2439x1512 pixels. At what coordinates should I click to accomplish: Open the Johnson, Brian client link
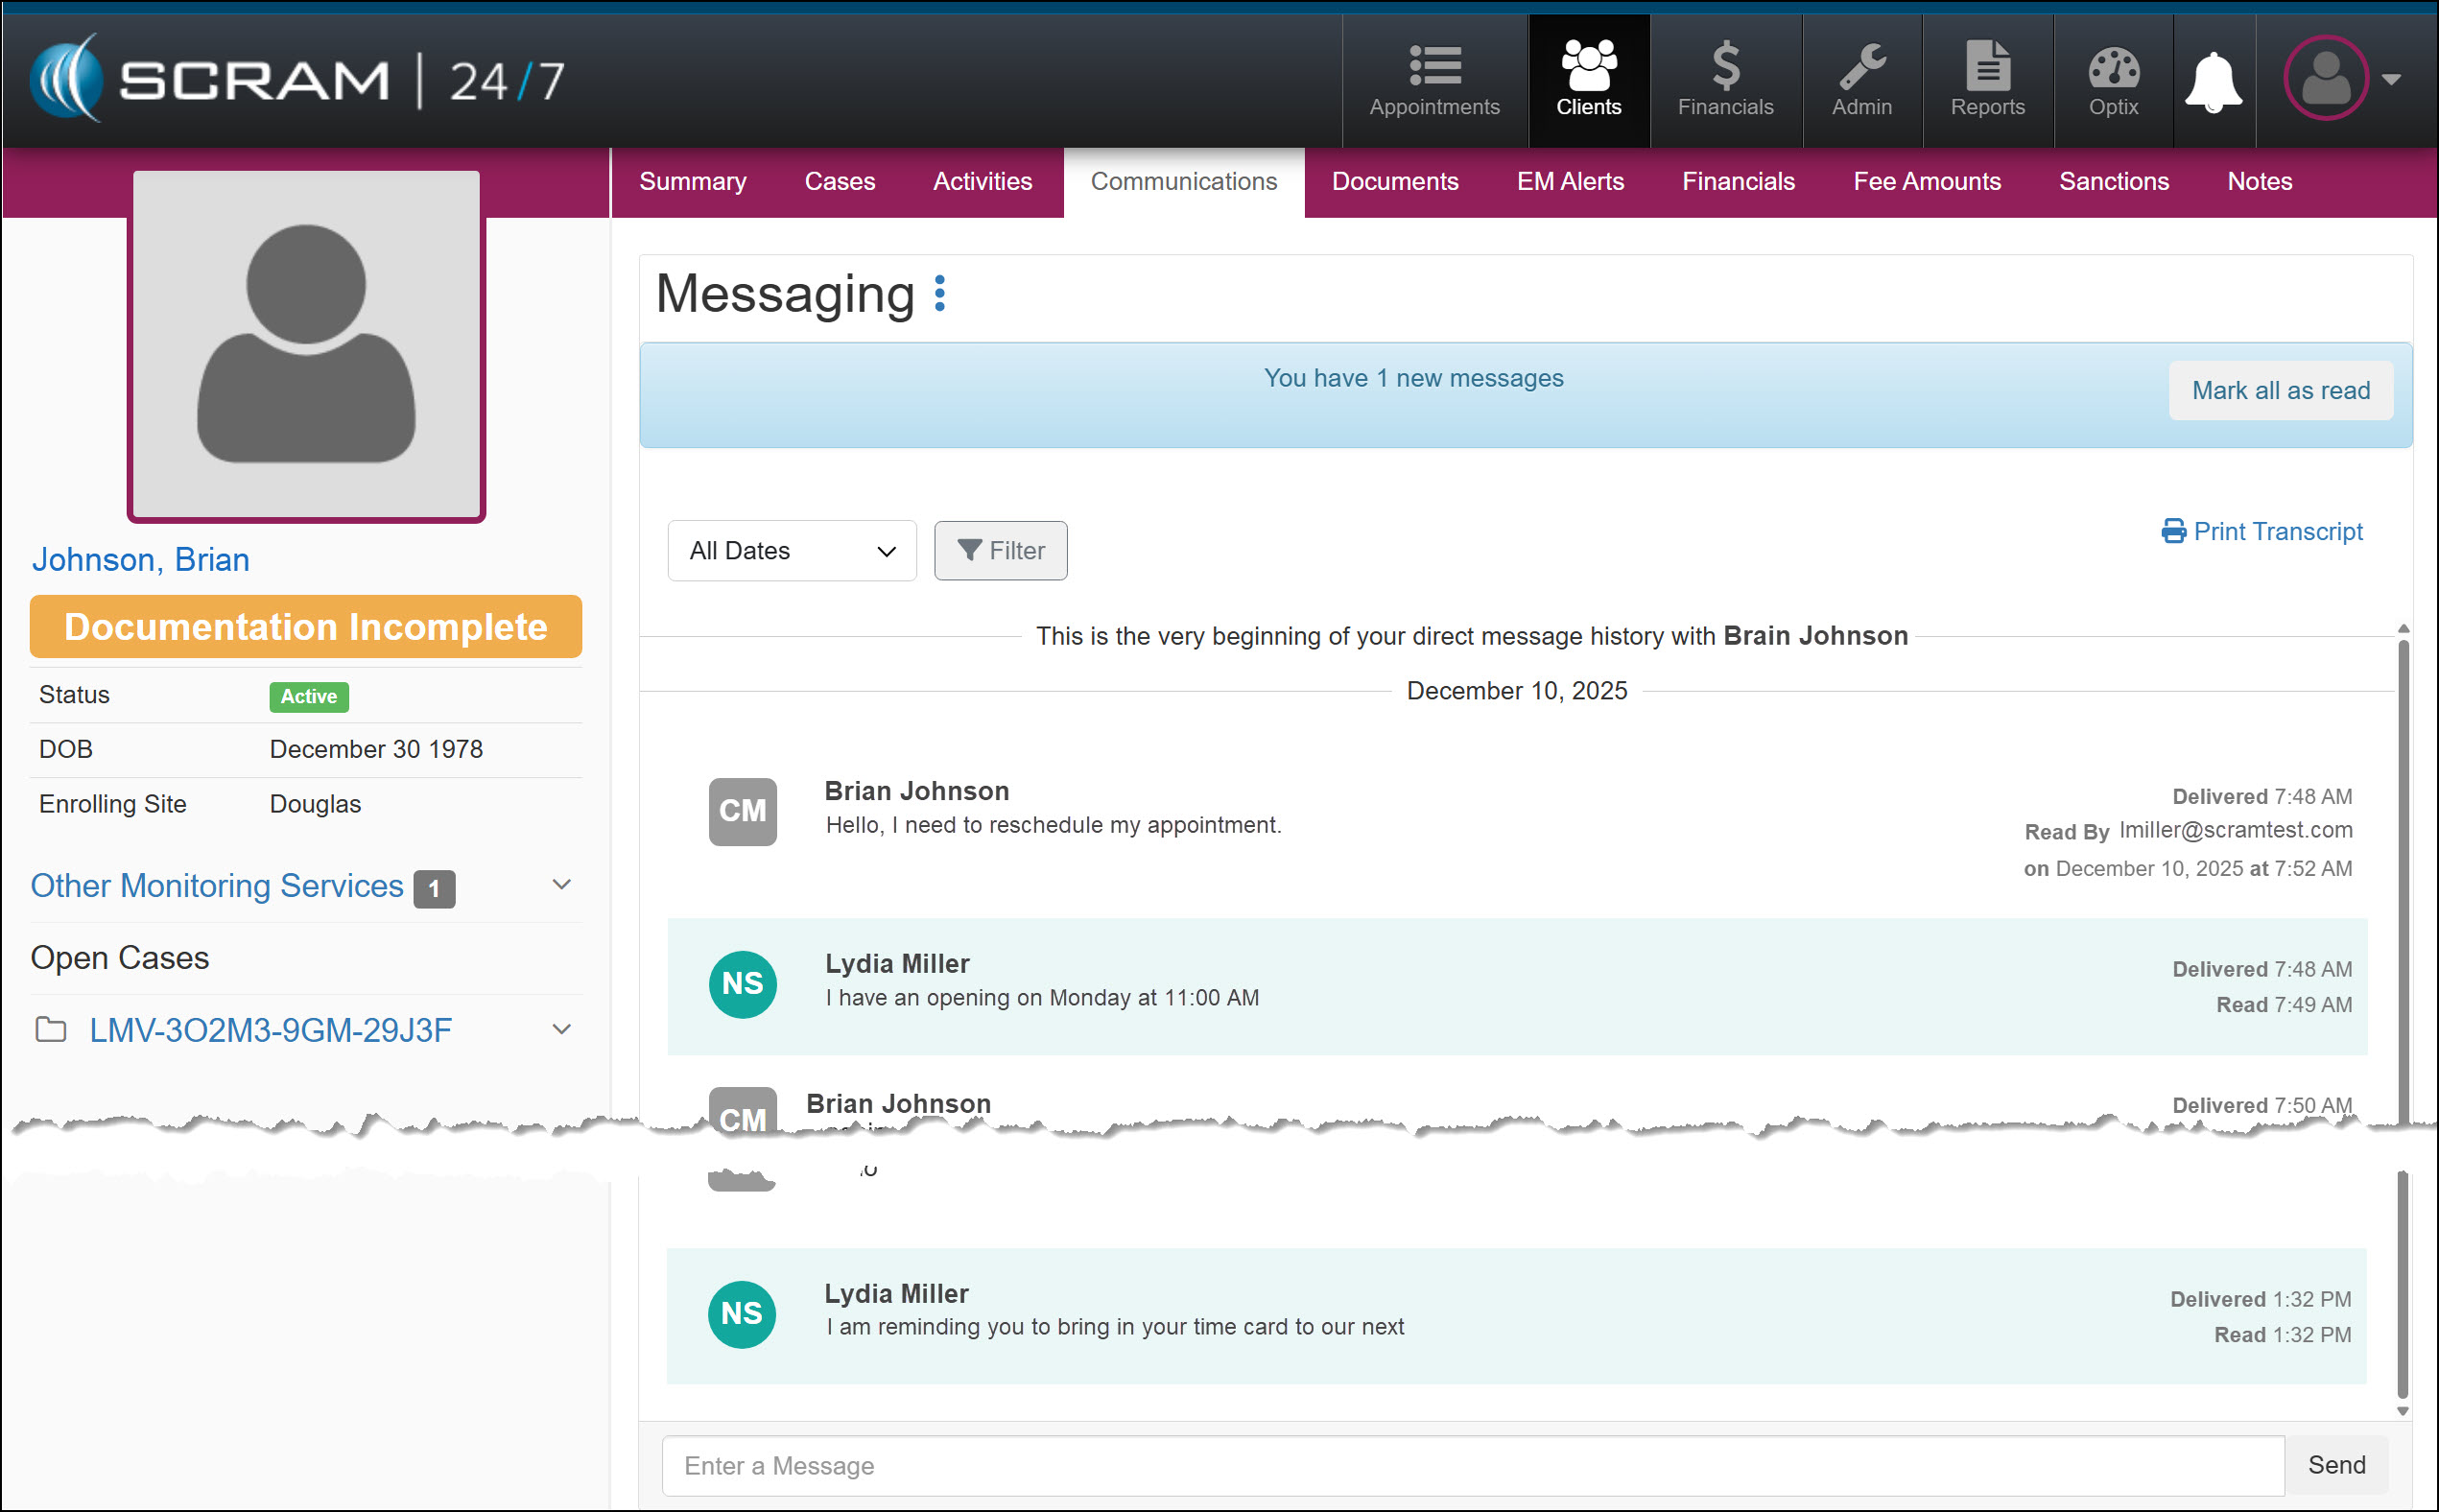coord(141,560)
